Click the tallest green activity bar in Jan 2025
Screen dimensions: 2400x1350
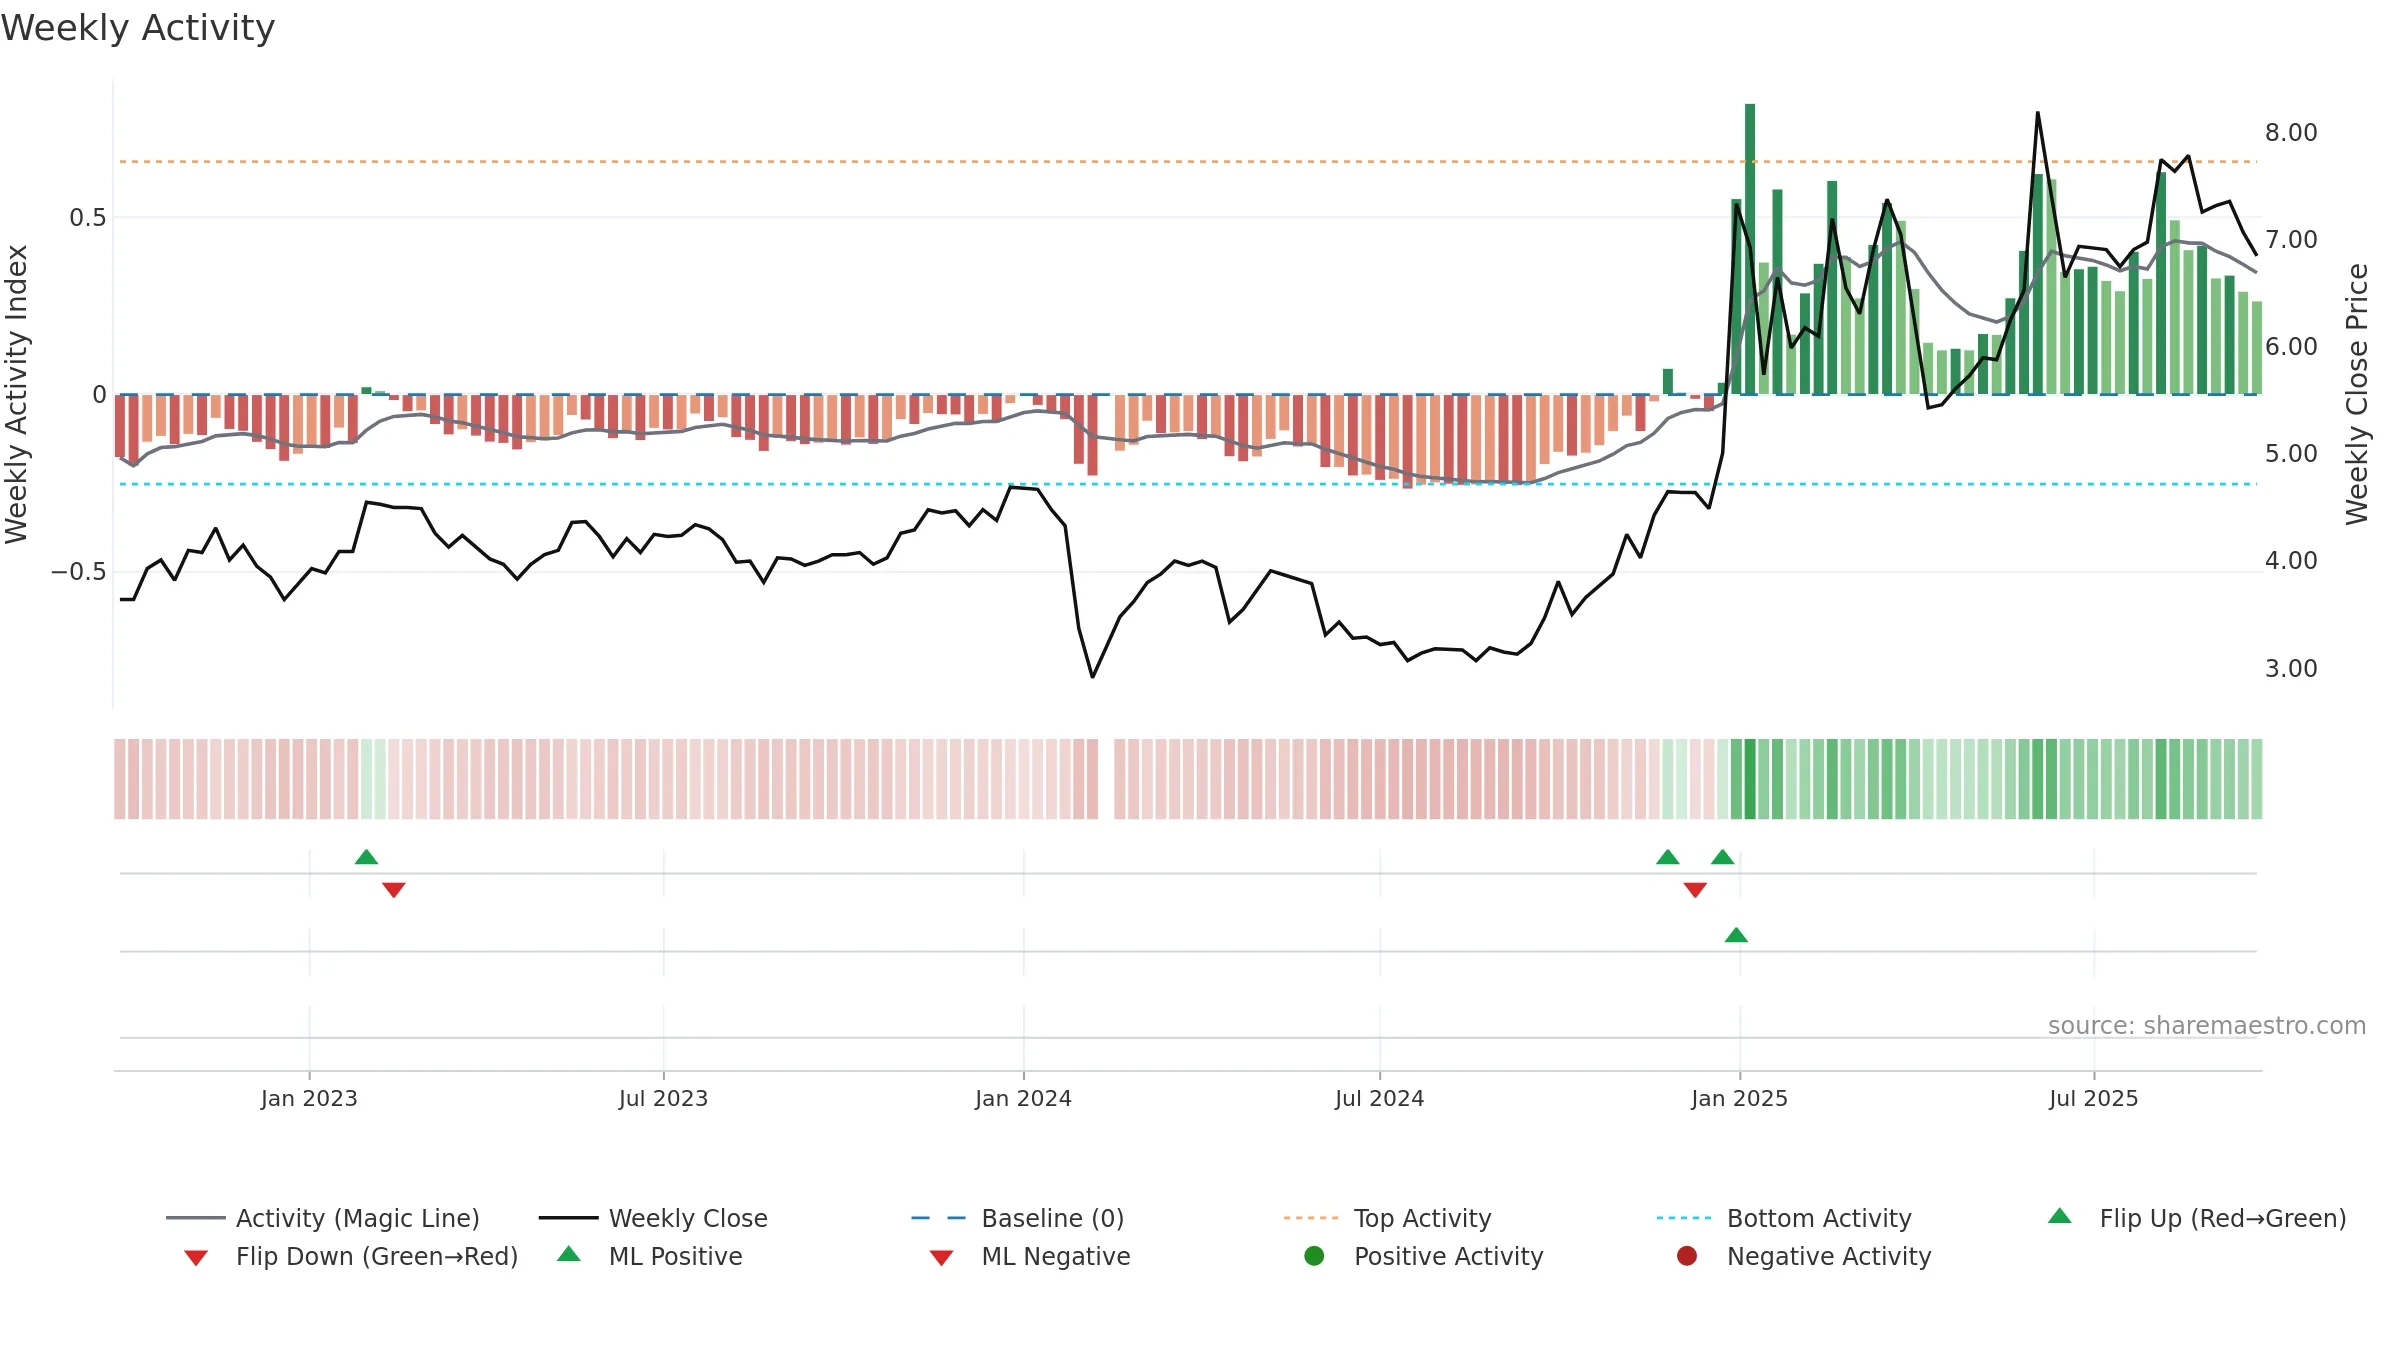pos(1750,248)
